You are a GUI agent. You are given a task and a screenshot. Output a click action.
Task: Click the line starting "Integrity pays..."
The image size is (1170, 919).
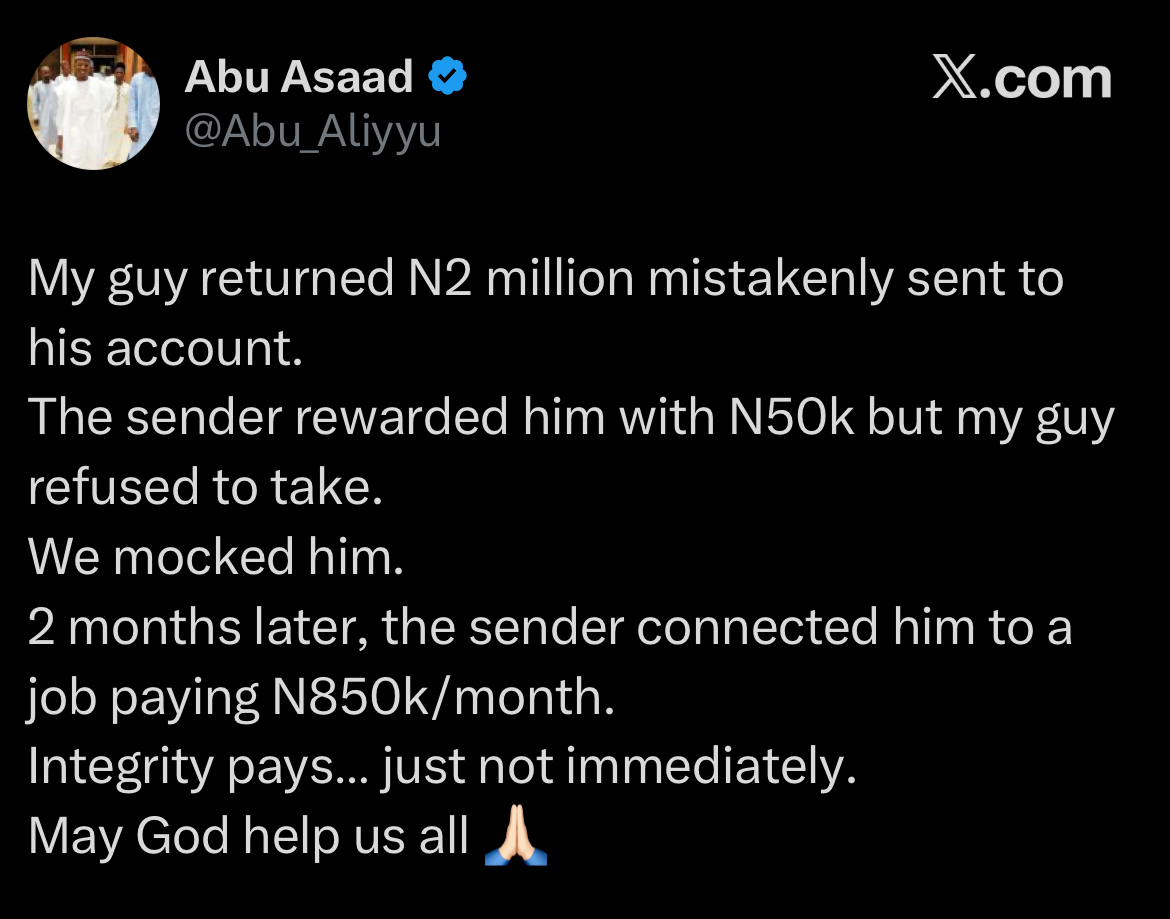tap(442, 767)
